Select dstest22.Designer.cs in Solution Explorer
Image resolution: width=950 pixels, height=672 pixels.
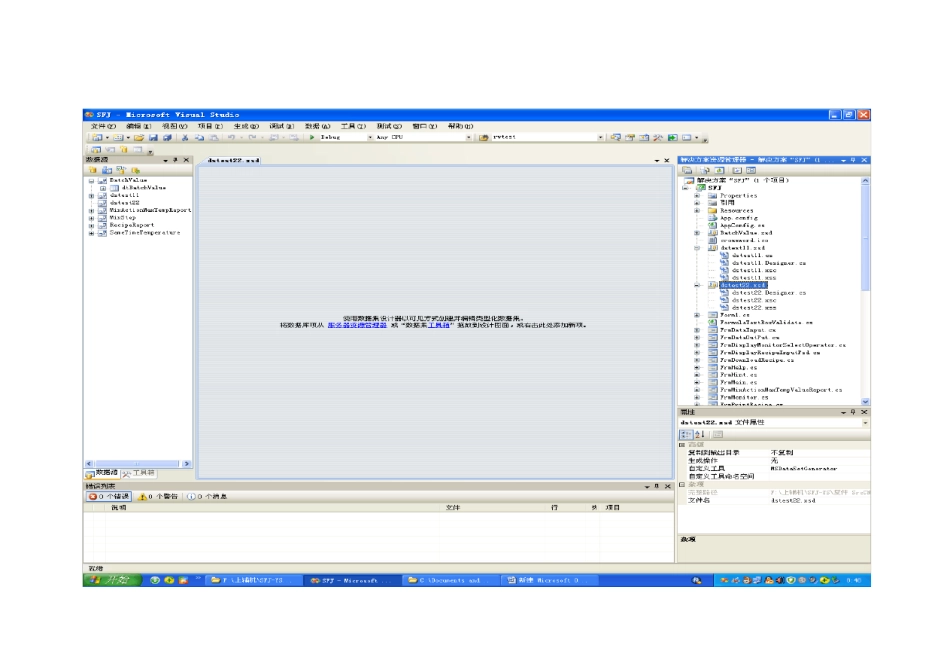pyautogui.click(x=769, y=293)
